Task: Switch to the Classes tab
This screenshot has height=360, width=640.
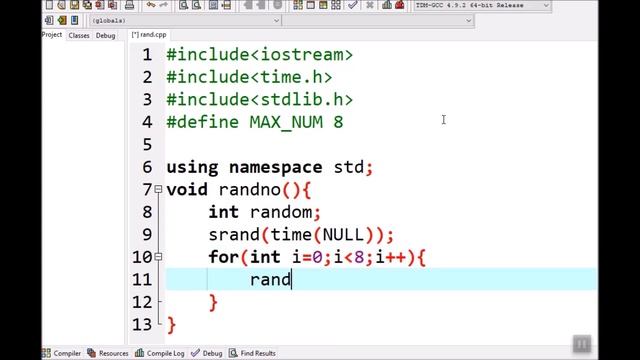Action: tap(79, 36)
